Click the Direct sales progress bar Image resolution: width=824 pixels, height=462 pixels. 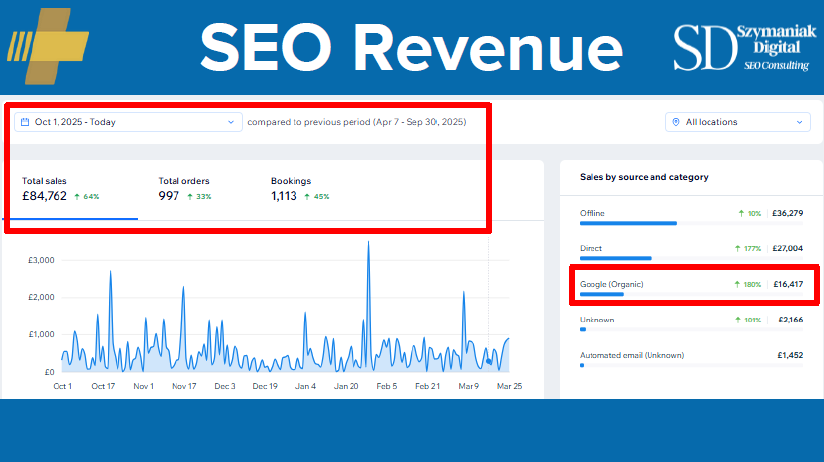(616, 258)
